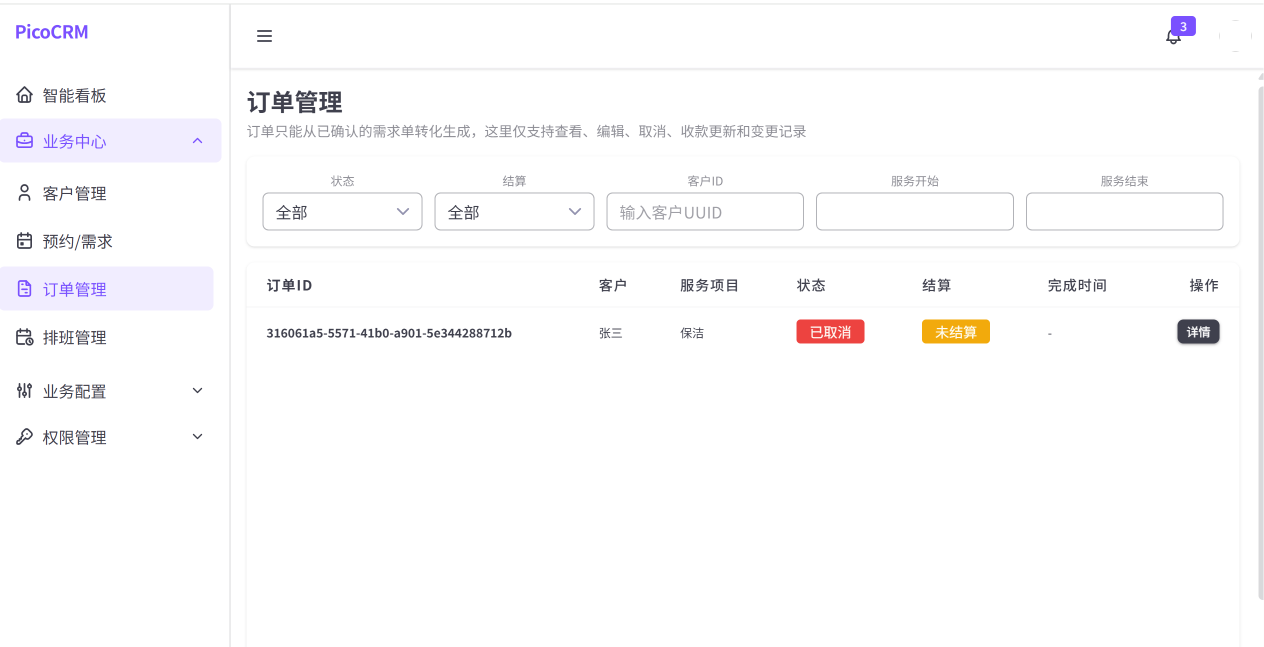Click the briefcase icon beside 业务中心
The image size is (1264, 647).
pos(25,141)
